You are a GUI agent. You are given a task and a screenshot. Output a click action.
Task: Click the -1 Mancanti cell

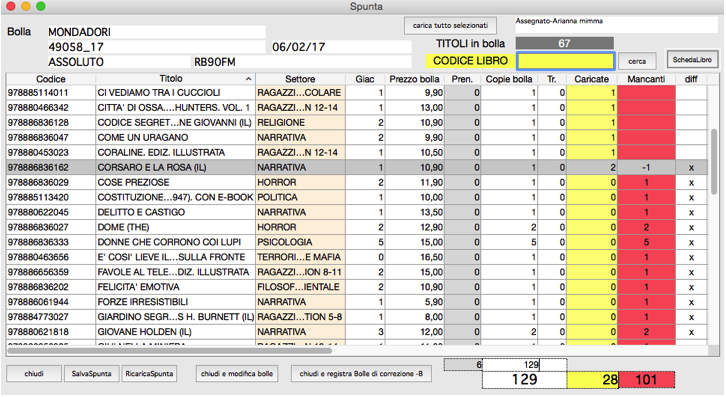tap(646, 167)
